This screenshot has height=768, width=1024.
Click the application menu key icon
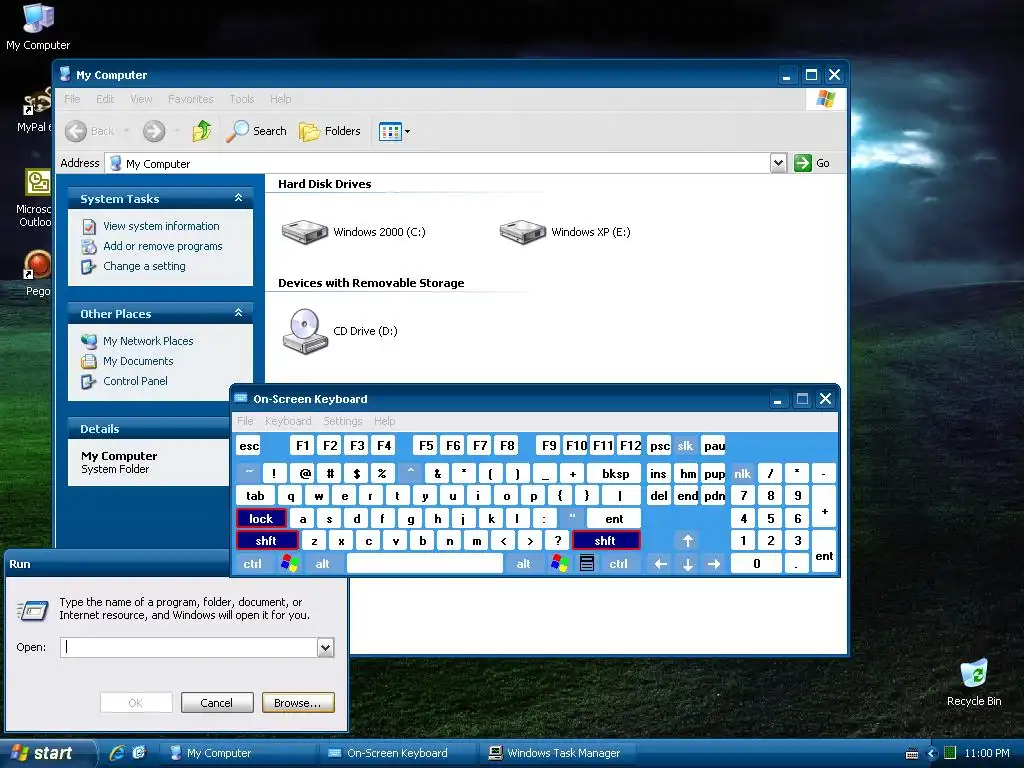(x=587, y=564)
